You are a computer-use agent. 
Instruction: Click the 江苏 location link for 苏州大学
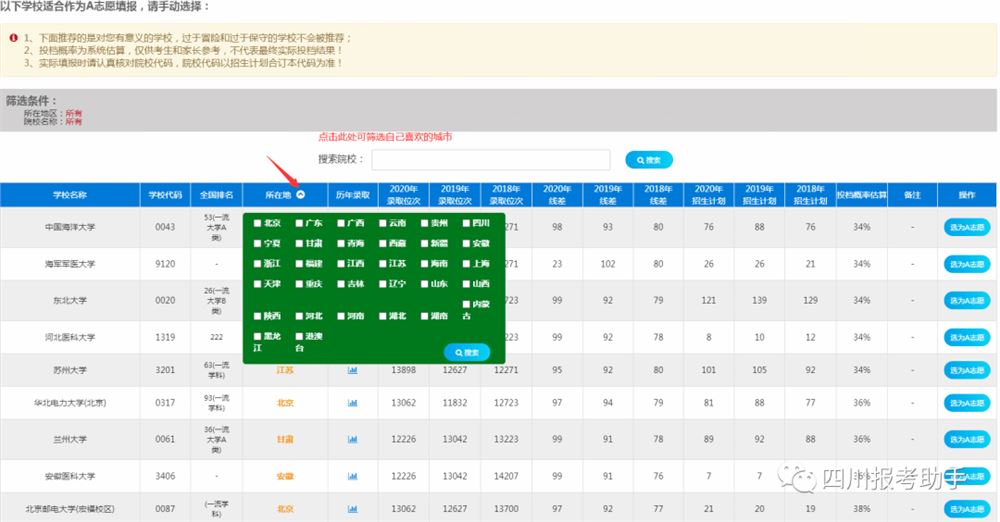coord(285,370)
